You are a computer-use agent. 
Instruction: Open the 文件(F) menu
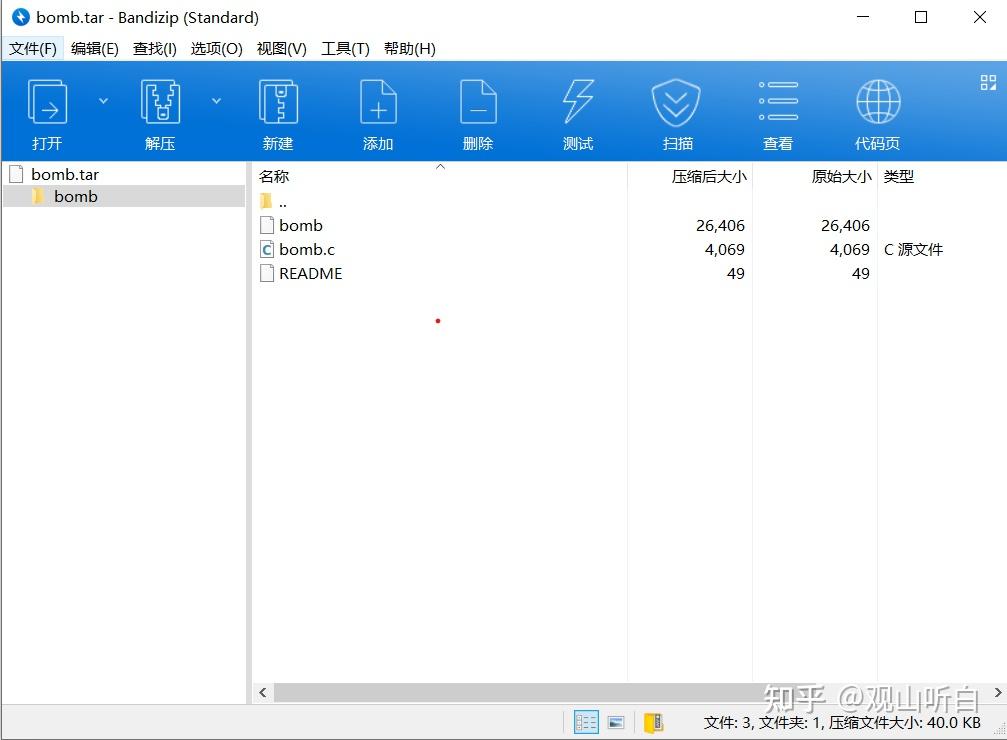pos(33,49)
